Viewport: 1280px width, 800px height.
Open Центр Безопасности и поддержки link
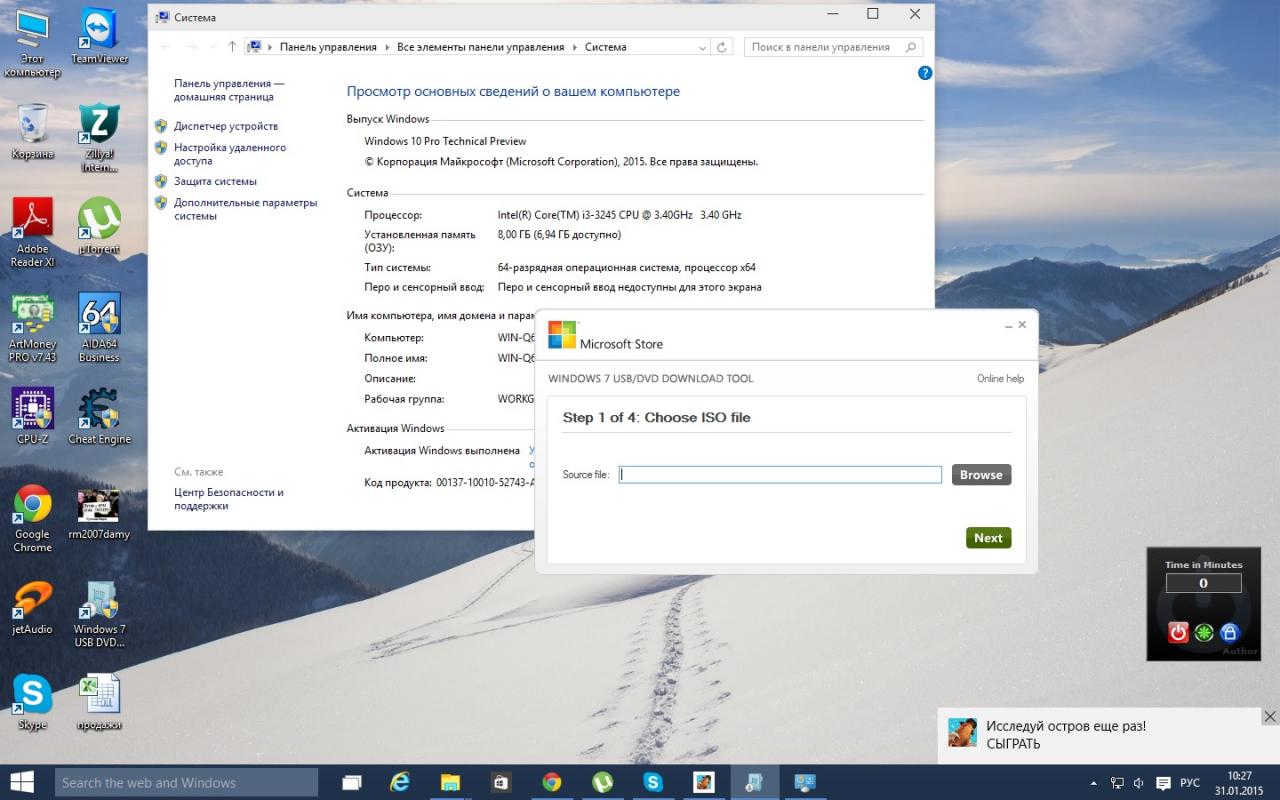tap(228, 499)
